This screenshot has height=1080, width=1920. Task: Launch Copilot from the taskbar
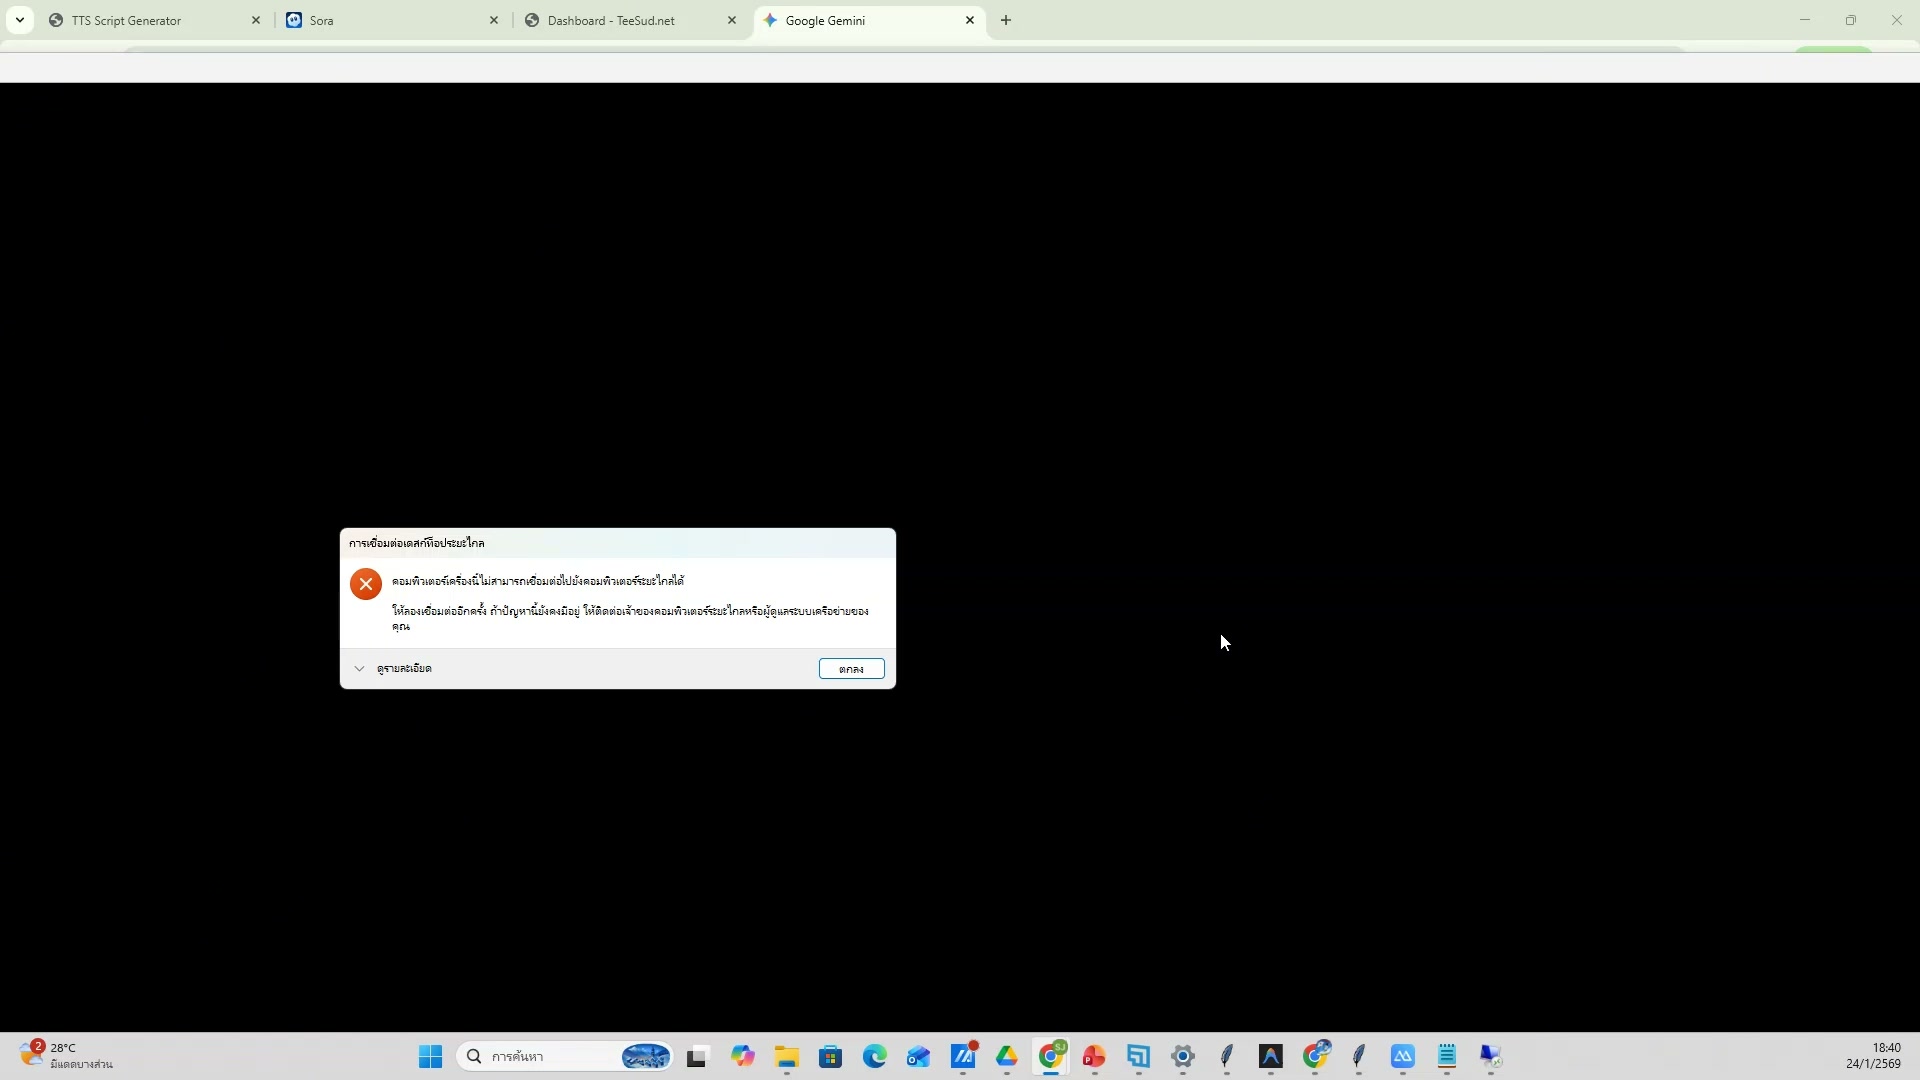coord(743,1057)
